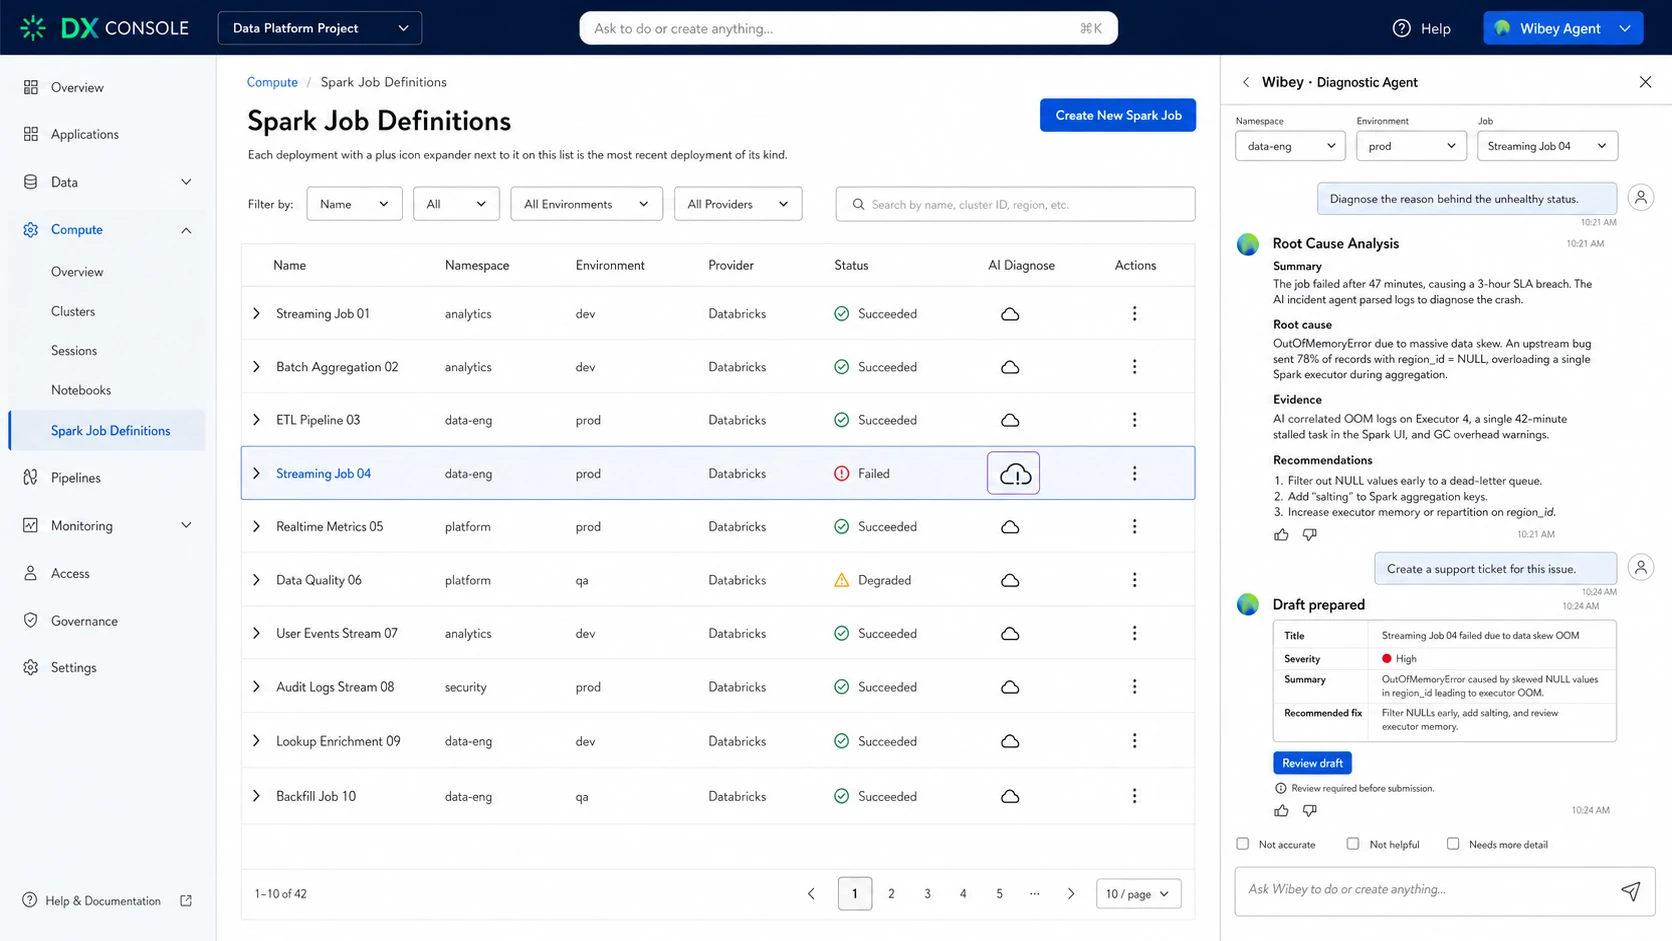Go to next page arrow in pagination
This screenshot has height=941, width=1672.
click(1071, 893)
